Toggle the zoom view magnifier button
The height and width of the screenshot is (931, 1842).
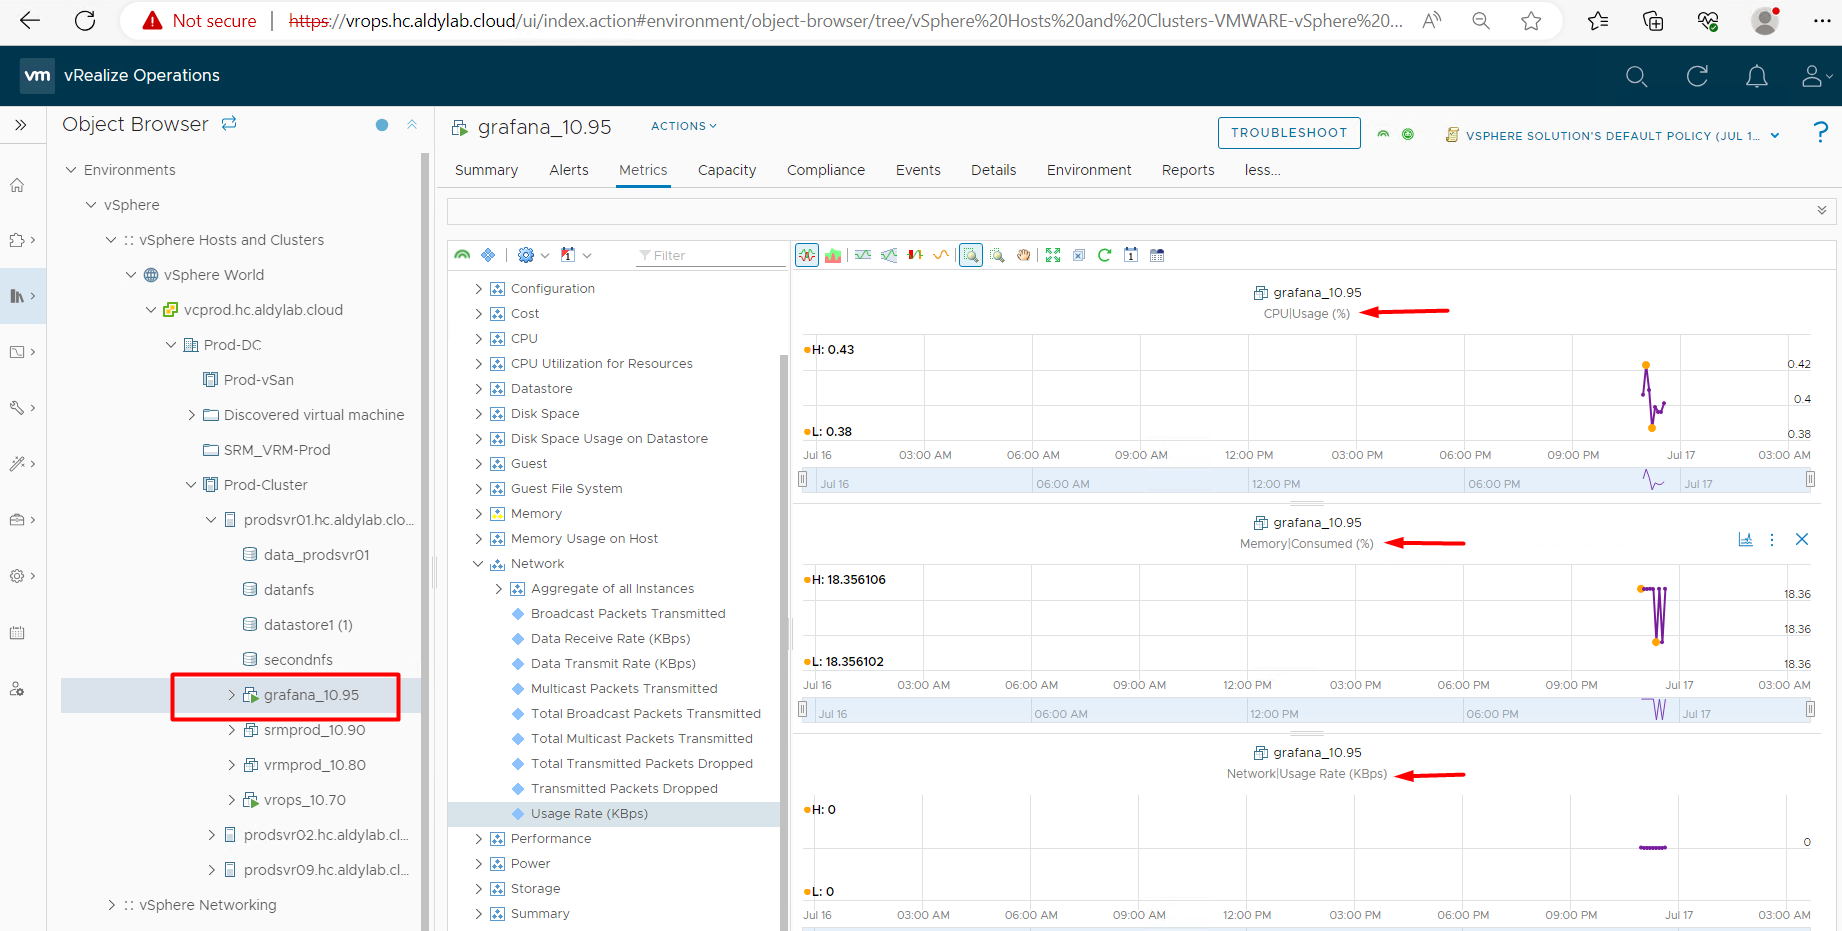[970, 255]
